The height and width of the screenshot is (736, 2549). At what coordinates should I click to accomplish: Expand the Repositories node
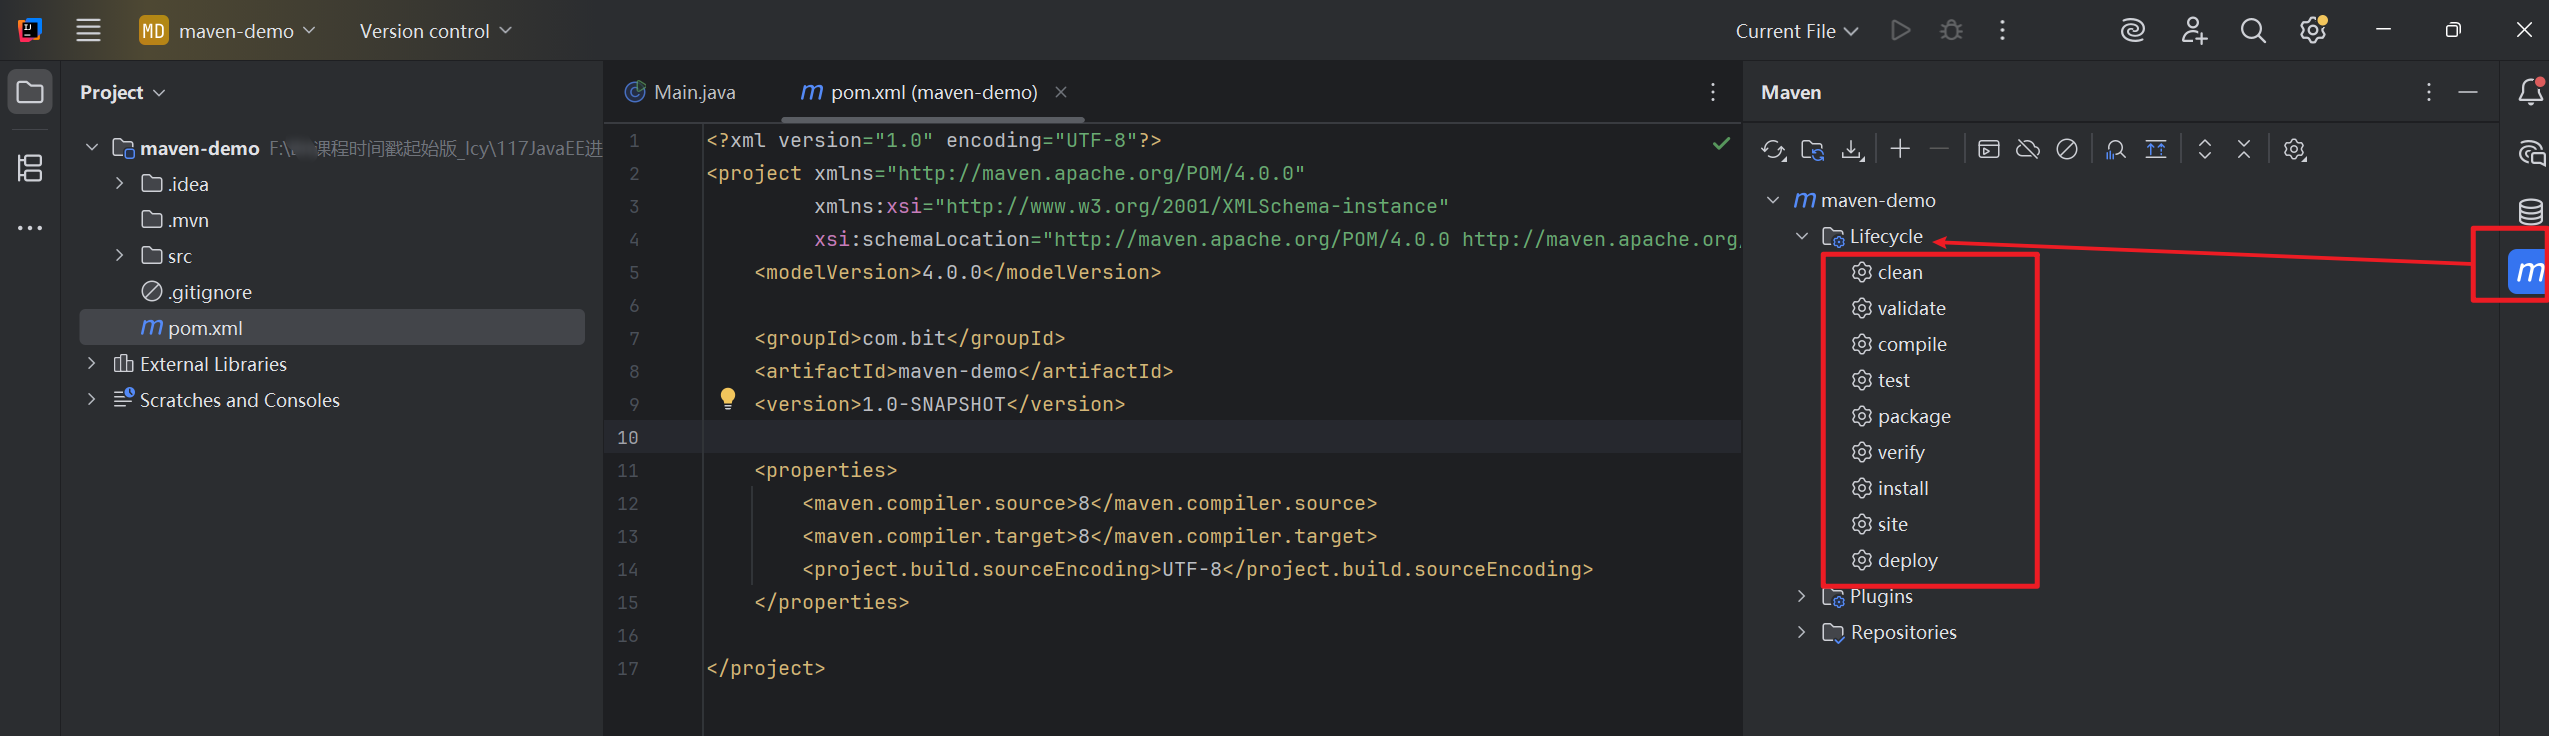1802,632
